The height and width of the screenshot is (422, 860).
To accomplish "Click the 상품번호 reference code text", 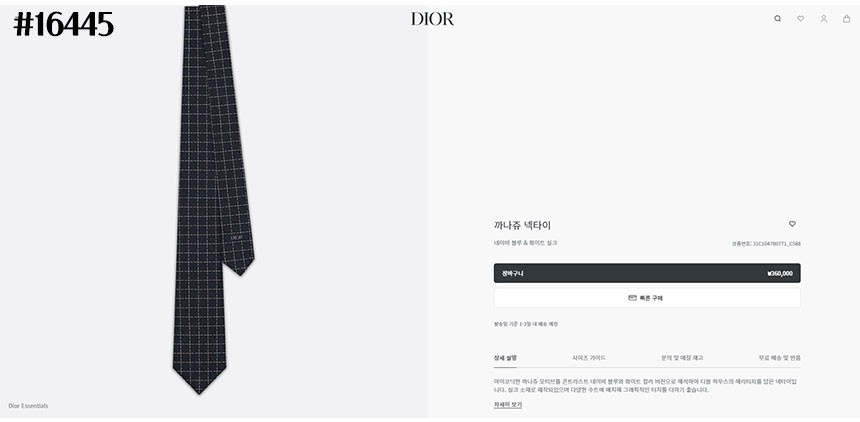I will [x=766, y=244].
